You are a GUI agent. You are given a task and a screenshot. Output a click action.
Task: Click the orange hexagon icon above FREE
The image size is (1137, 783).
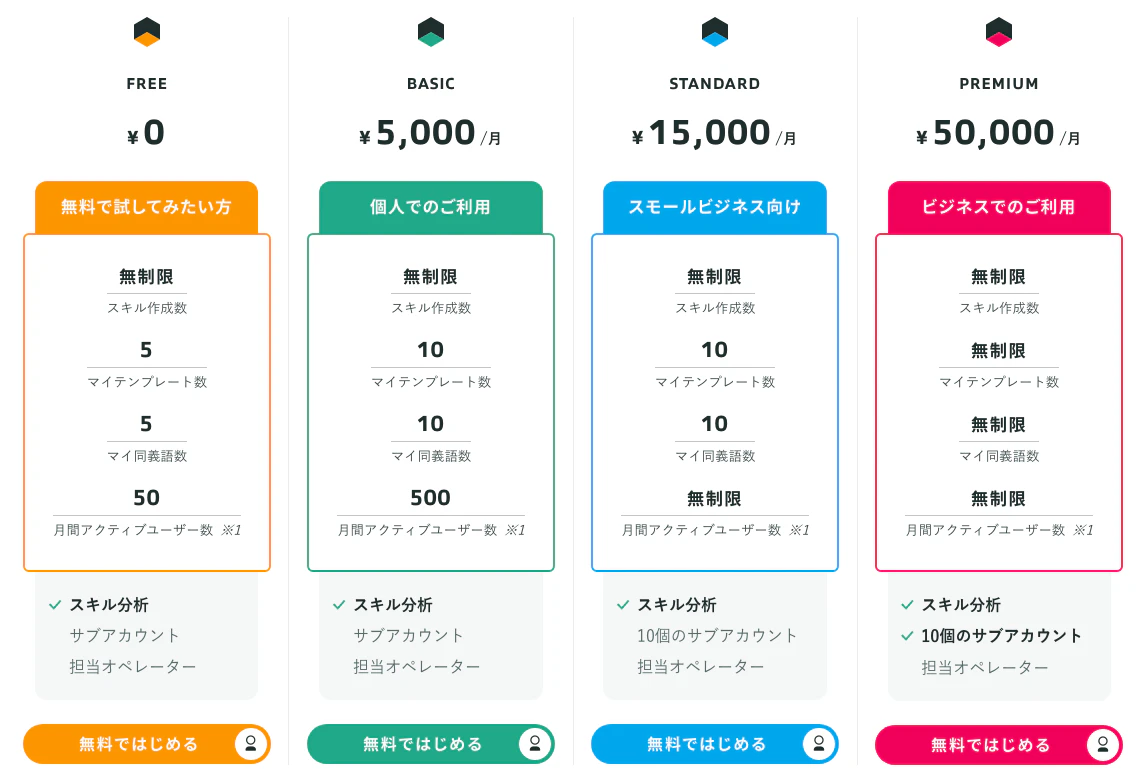(x=147, y=32)
